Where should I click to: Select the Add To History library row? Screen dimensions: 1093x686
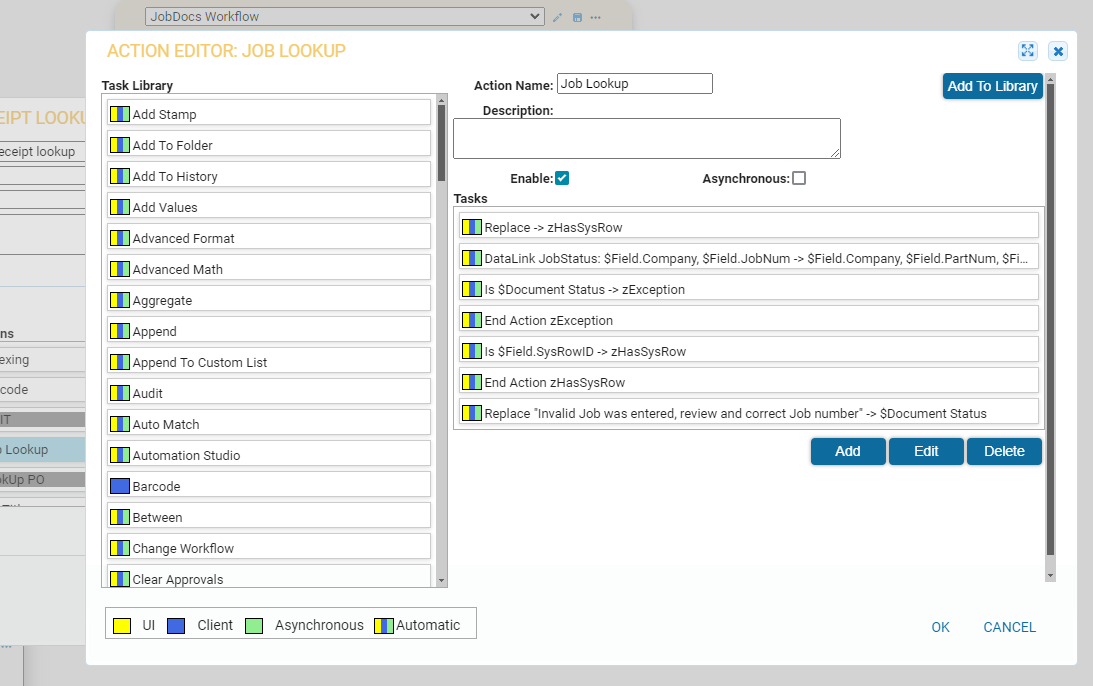[x=269, y=176]
